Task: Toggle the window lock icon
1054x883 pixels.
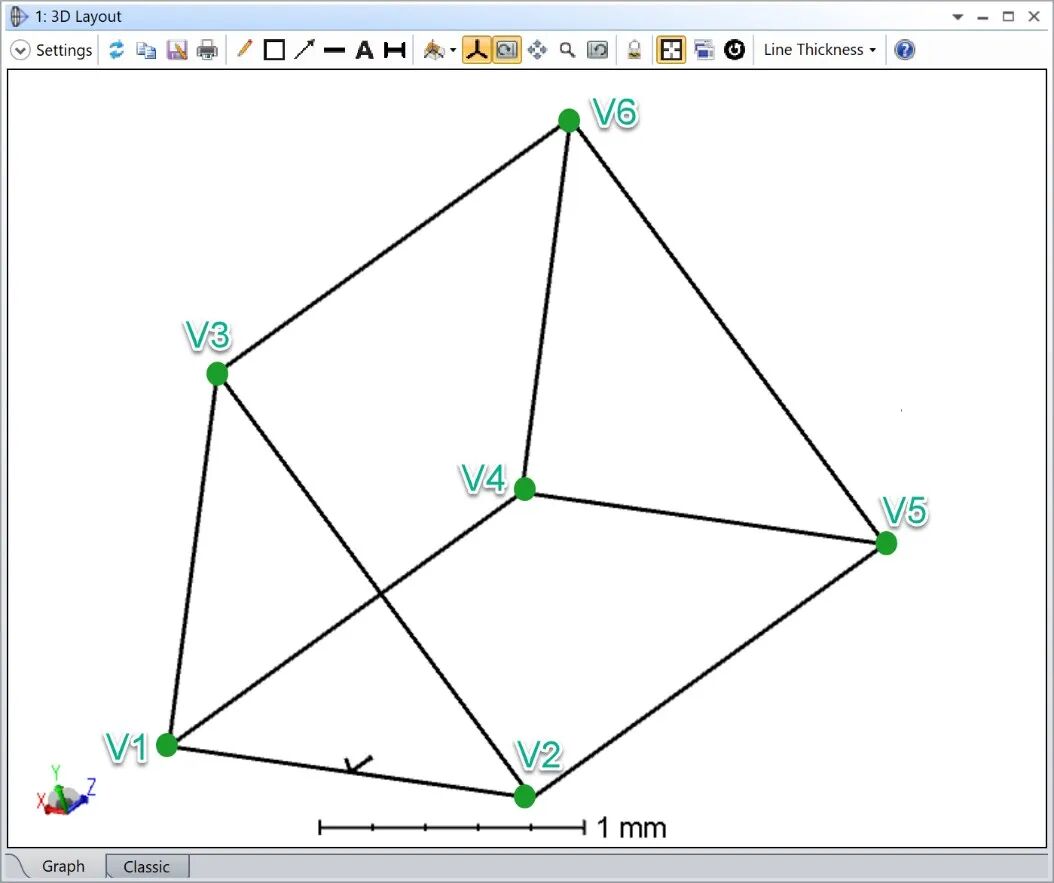Action: coord(634,50)
